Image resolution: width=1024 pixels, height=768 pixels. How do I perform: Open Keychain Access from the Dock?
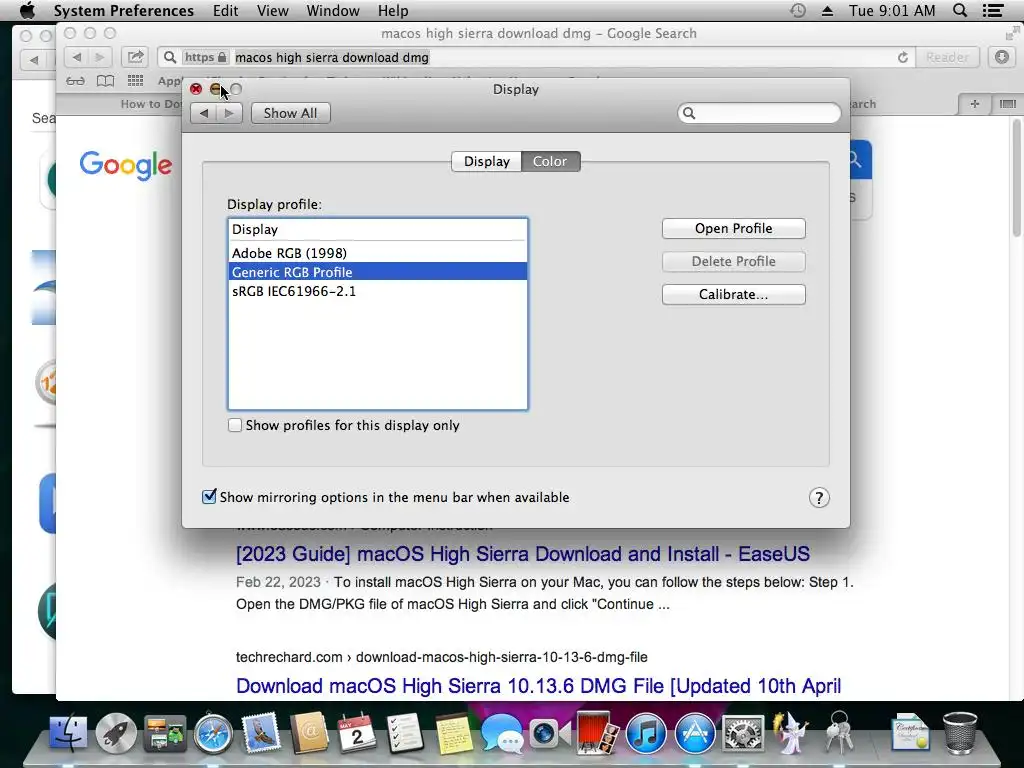[x=839, y=733]
